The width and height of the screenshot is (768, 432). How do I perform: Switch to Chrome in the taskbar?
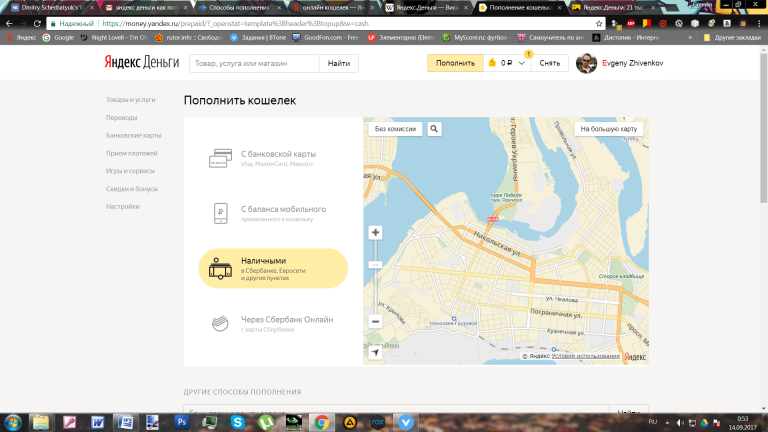[322, 422]
